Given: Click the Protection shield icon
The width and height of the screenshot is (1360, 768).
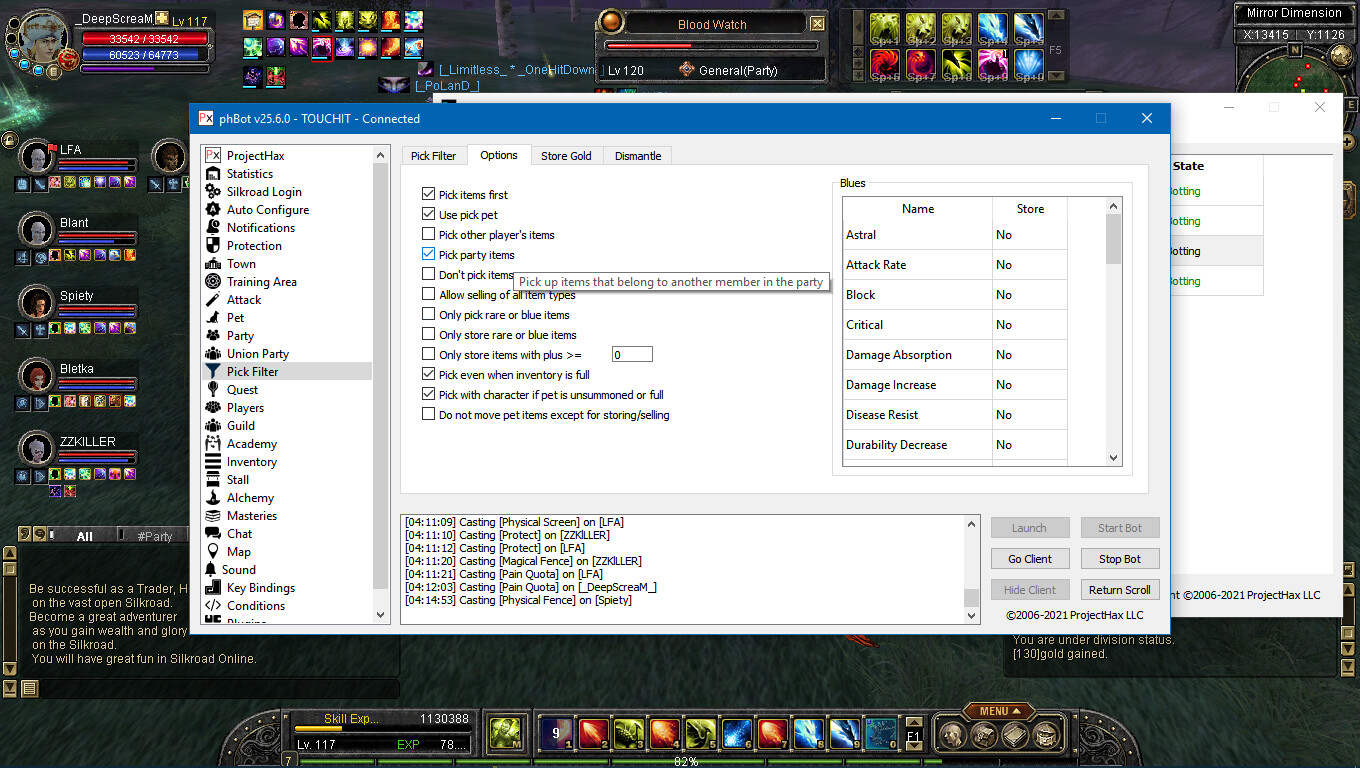Looking at the screenshot, I should tap(212, 246).
